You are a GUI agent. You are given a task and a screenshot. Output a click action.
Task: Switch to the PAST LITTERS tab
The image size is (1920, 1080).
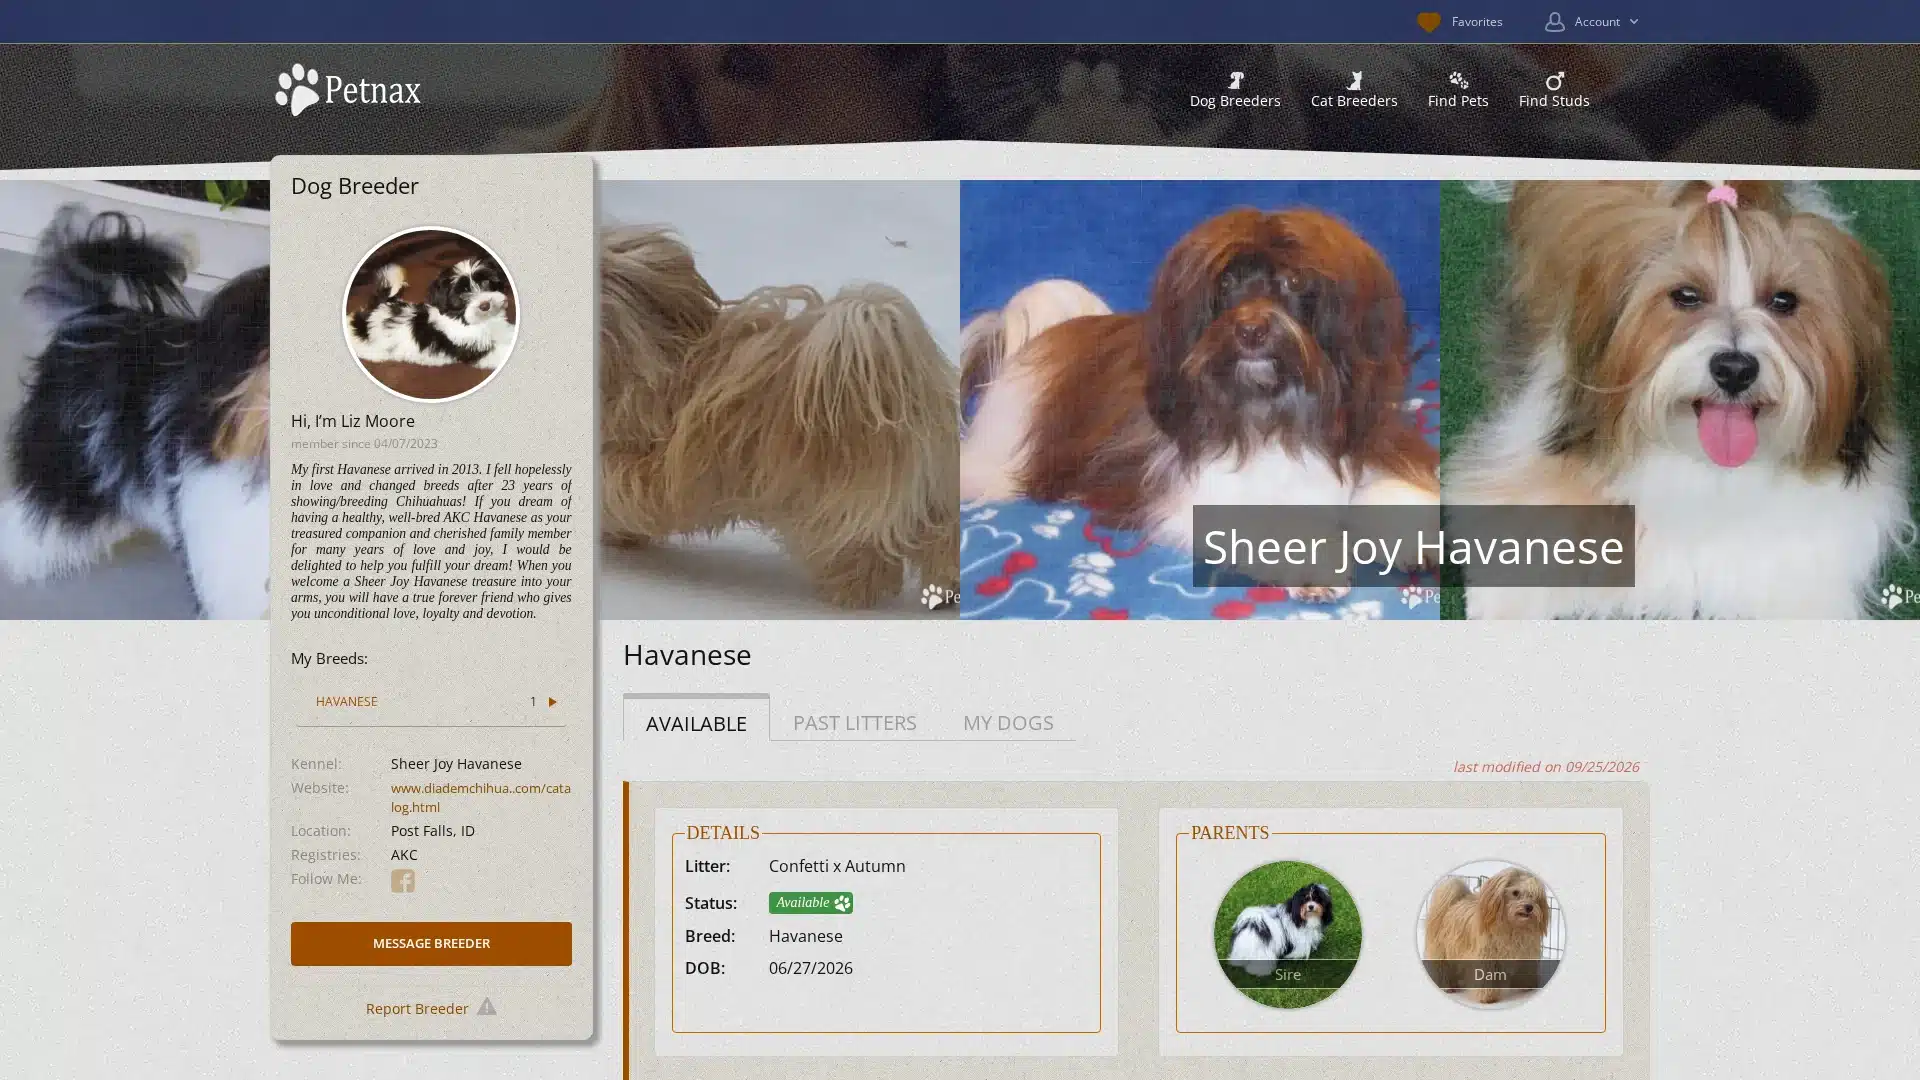tap(854, 722)
